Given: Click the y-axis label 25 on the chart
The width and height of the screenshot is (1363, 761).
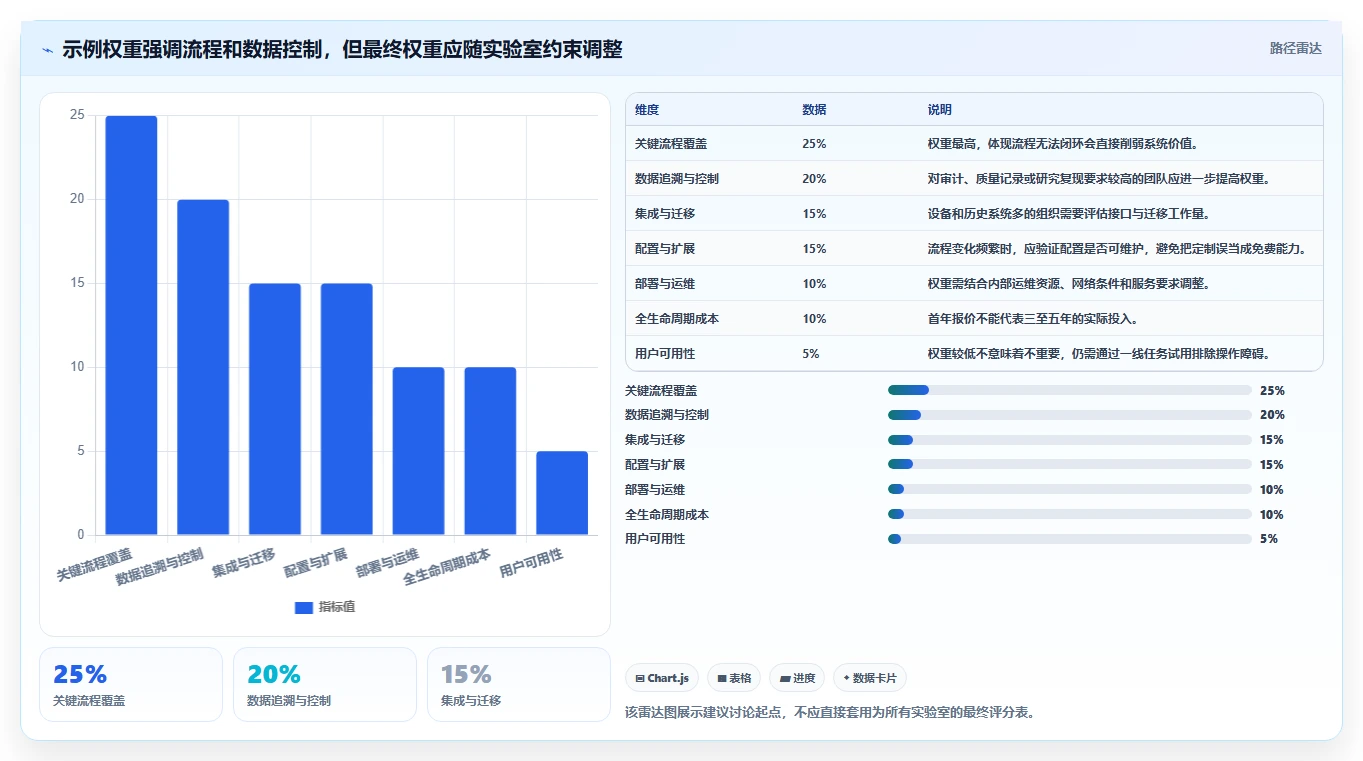Looking at the screenshot, I should click(x=77, y=115).
